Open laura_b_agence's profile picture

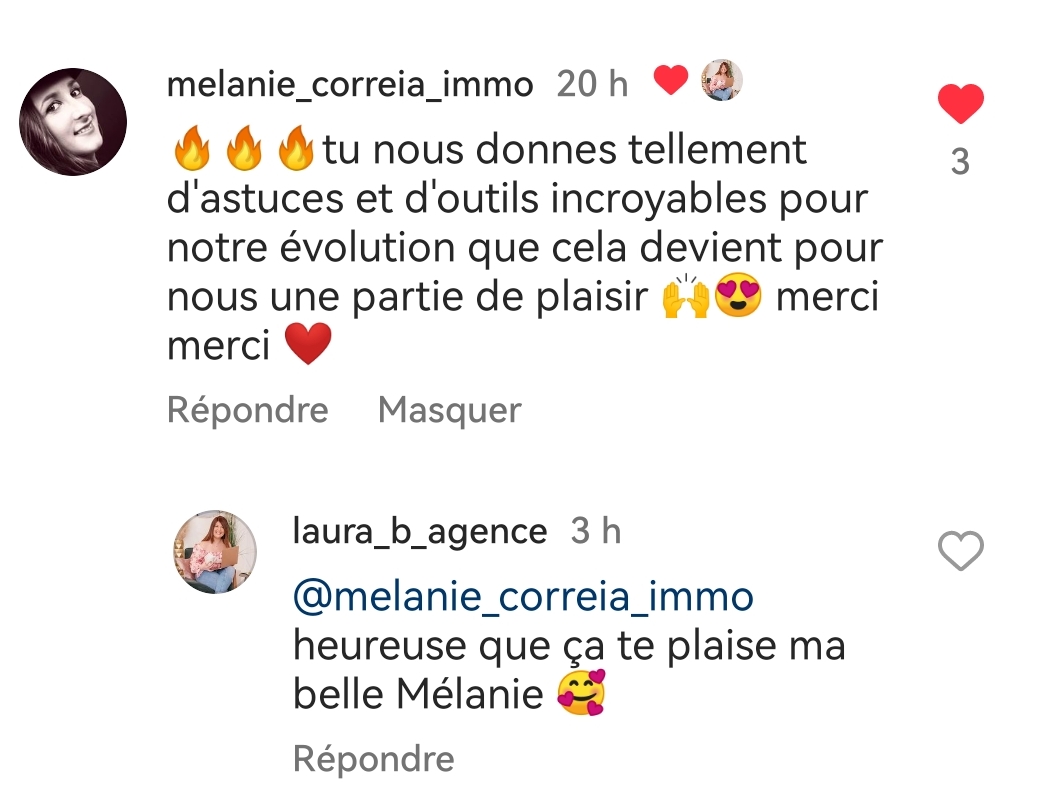coord(215,552)
